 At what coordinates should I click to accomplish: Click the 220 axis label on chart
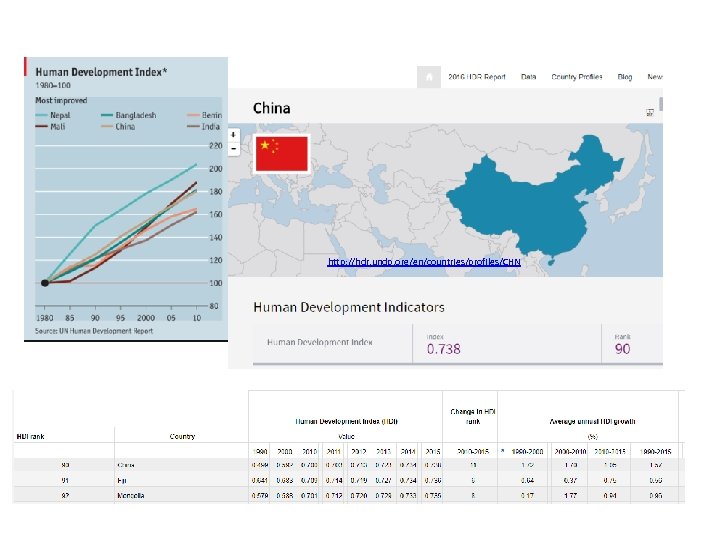pos(215,146)
